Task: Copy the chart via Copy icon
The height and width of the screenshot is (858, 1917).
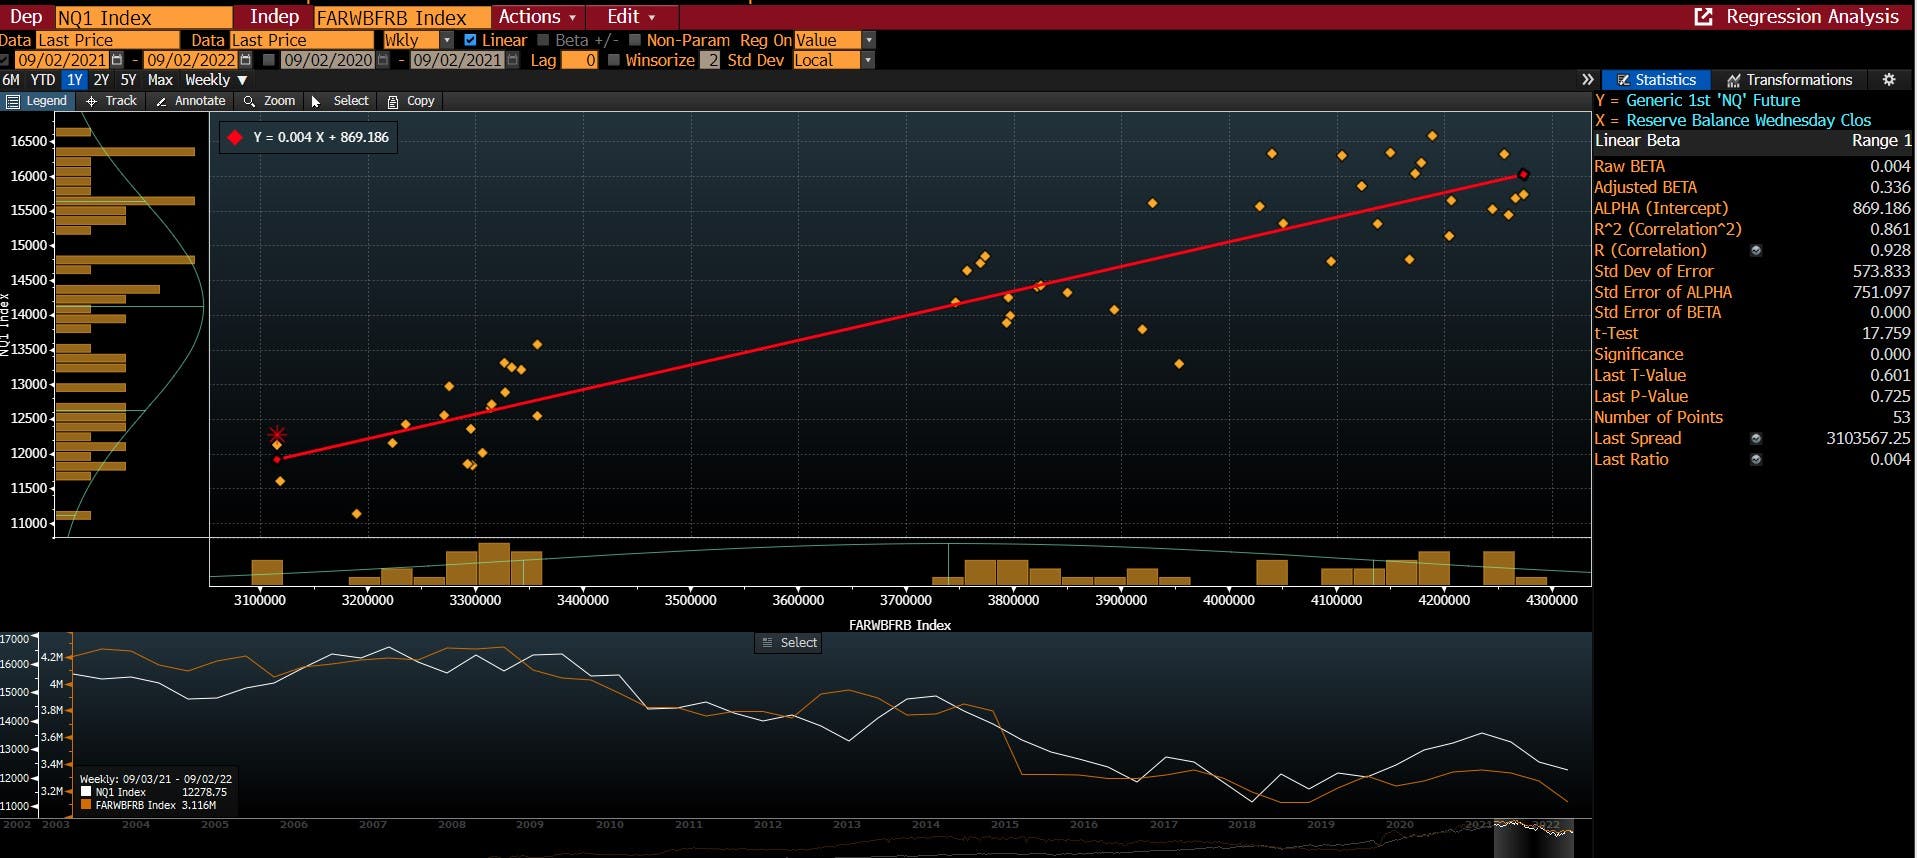Action: pyautogui.click(x=393, y=101)
